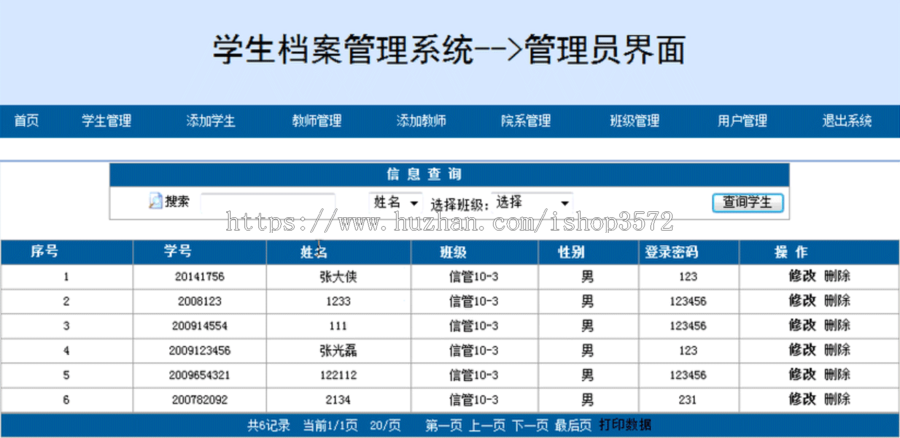900x438 pixels.
Task: Go to 第一页 in pagination
Action: (x=444, y=425)
